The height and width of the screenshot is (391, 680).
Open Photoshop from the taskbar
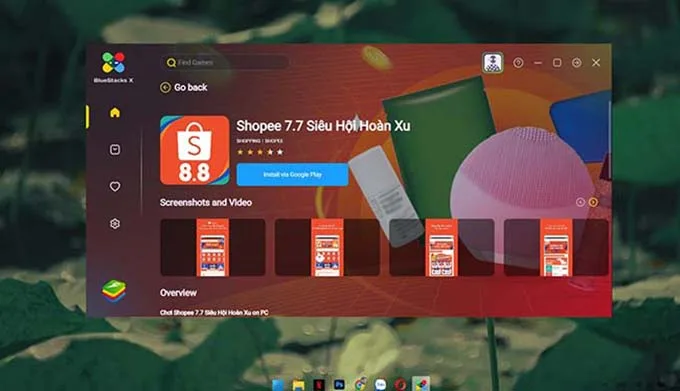(x=339, y=384)
